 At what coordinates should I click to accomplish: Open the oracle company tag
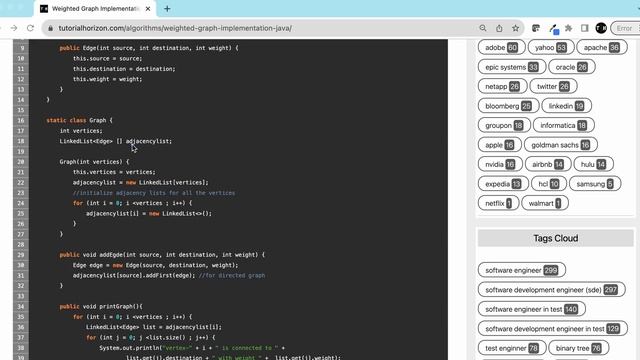pos(571,67)
